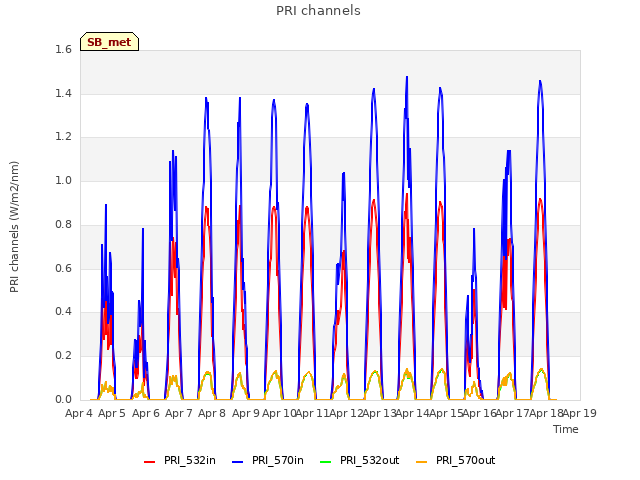Click the 0.8 y-axis tick label

63,224
